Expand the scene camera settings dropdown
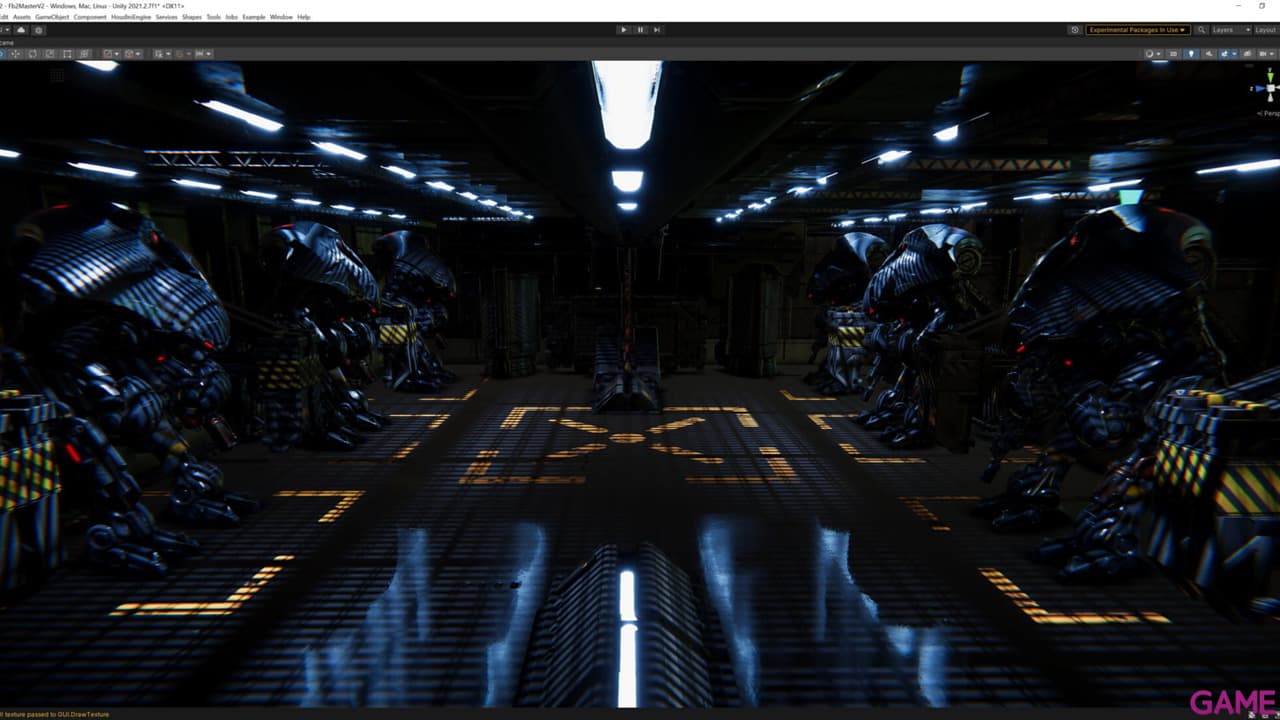 point(1265,54)
